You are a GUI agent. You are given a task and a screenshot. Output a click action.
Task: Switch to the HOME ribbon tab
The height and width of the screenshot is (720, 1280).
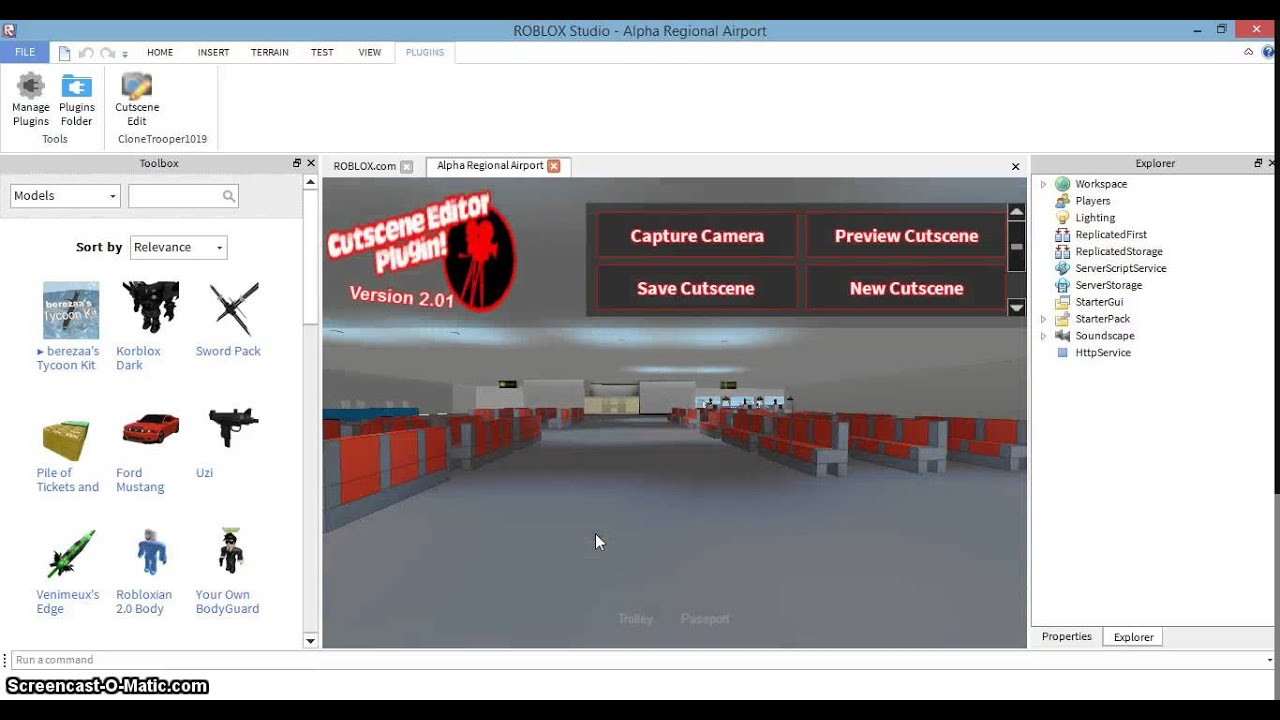click(160, 52)
